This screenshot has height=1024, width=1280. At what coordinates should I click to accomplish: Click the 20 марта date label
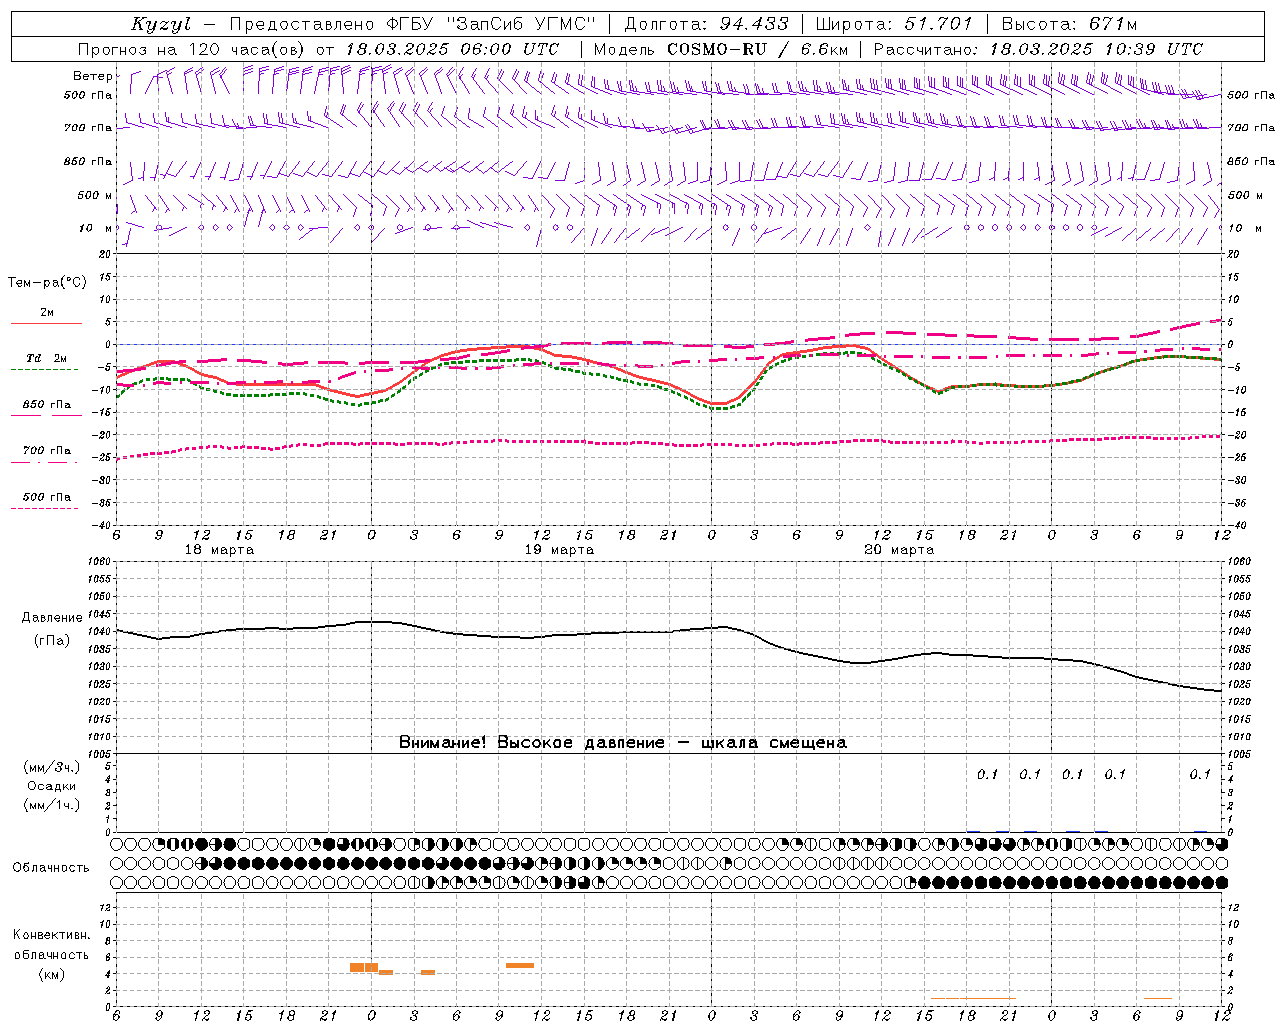900,550
